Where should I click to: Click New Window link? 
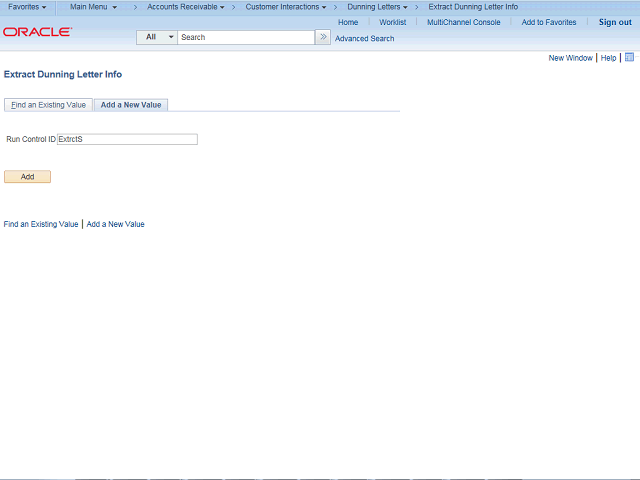pyautogui.click(x=570, y=58)
